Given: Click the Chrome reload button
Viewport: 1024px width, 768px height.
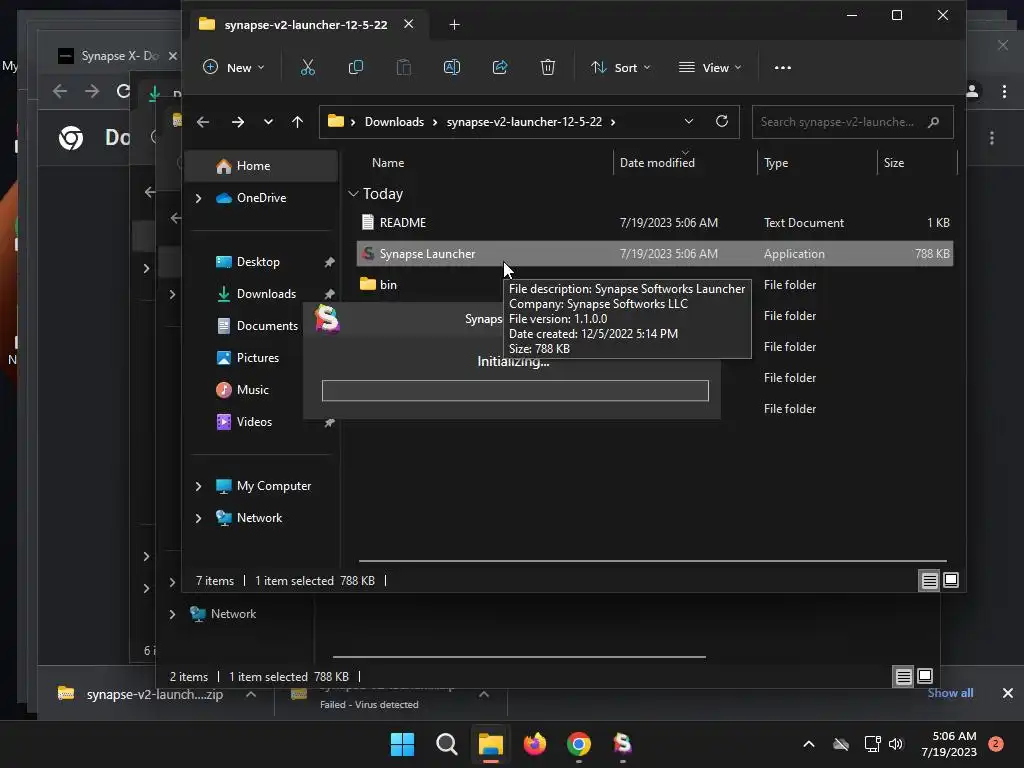Looking at the screenshot, I should click(x=123, y=91).
